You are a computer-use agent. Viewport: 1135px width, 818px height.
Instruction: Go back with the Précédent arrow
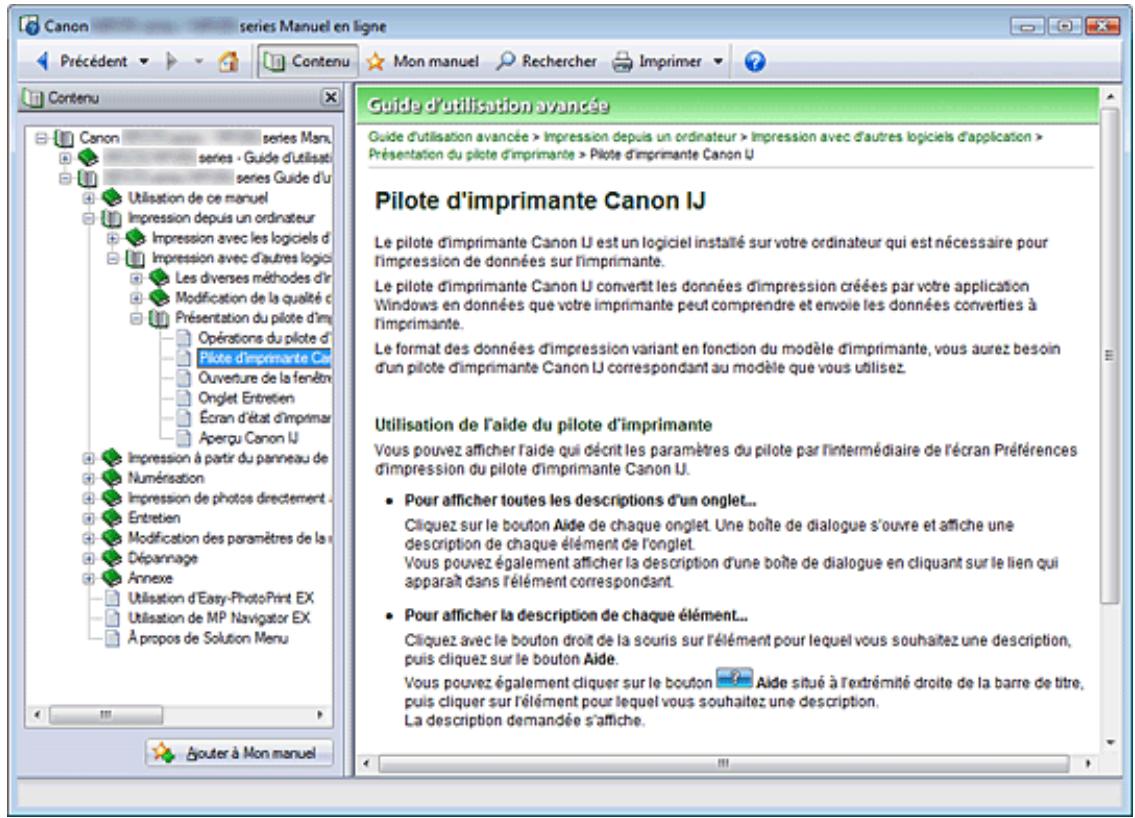coord(82,62)
